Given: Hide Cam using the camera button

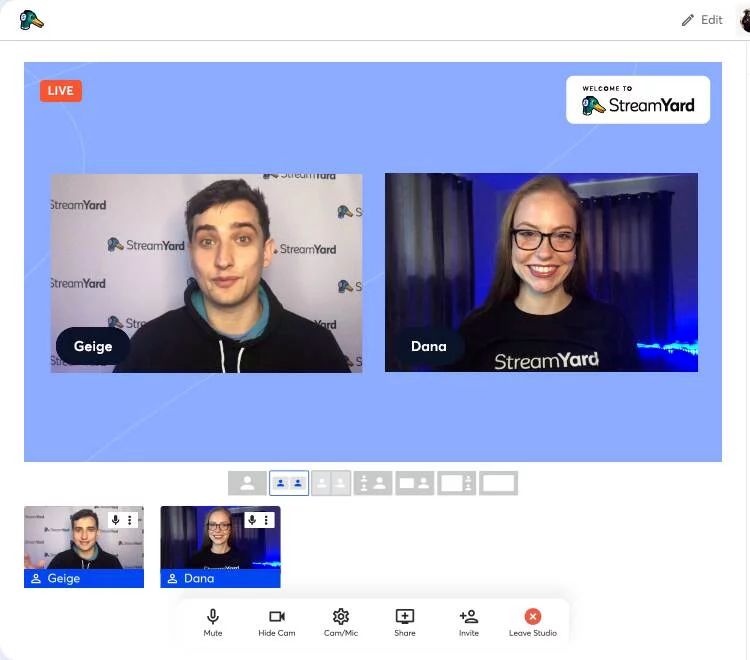Looking at the screenshot, I should [277, 623].
